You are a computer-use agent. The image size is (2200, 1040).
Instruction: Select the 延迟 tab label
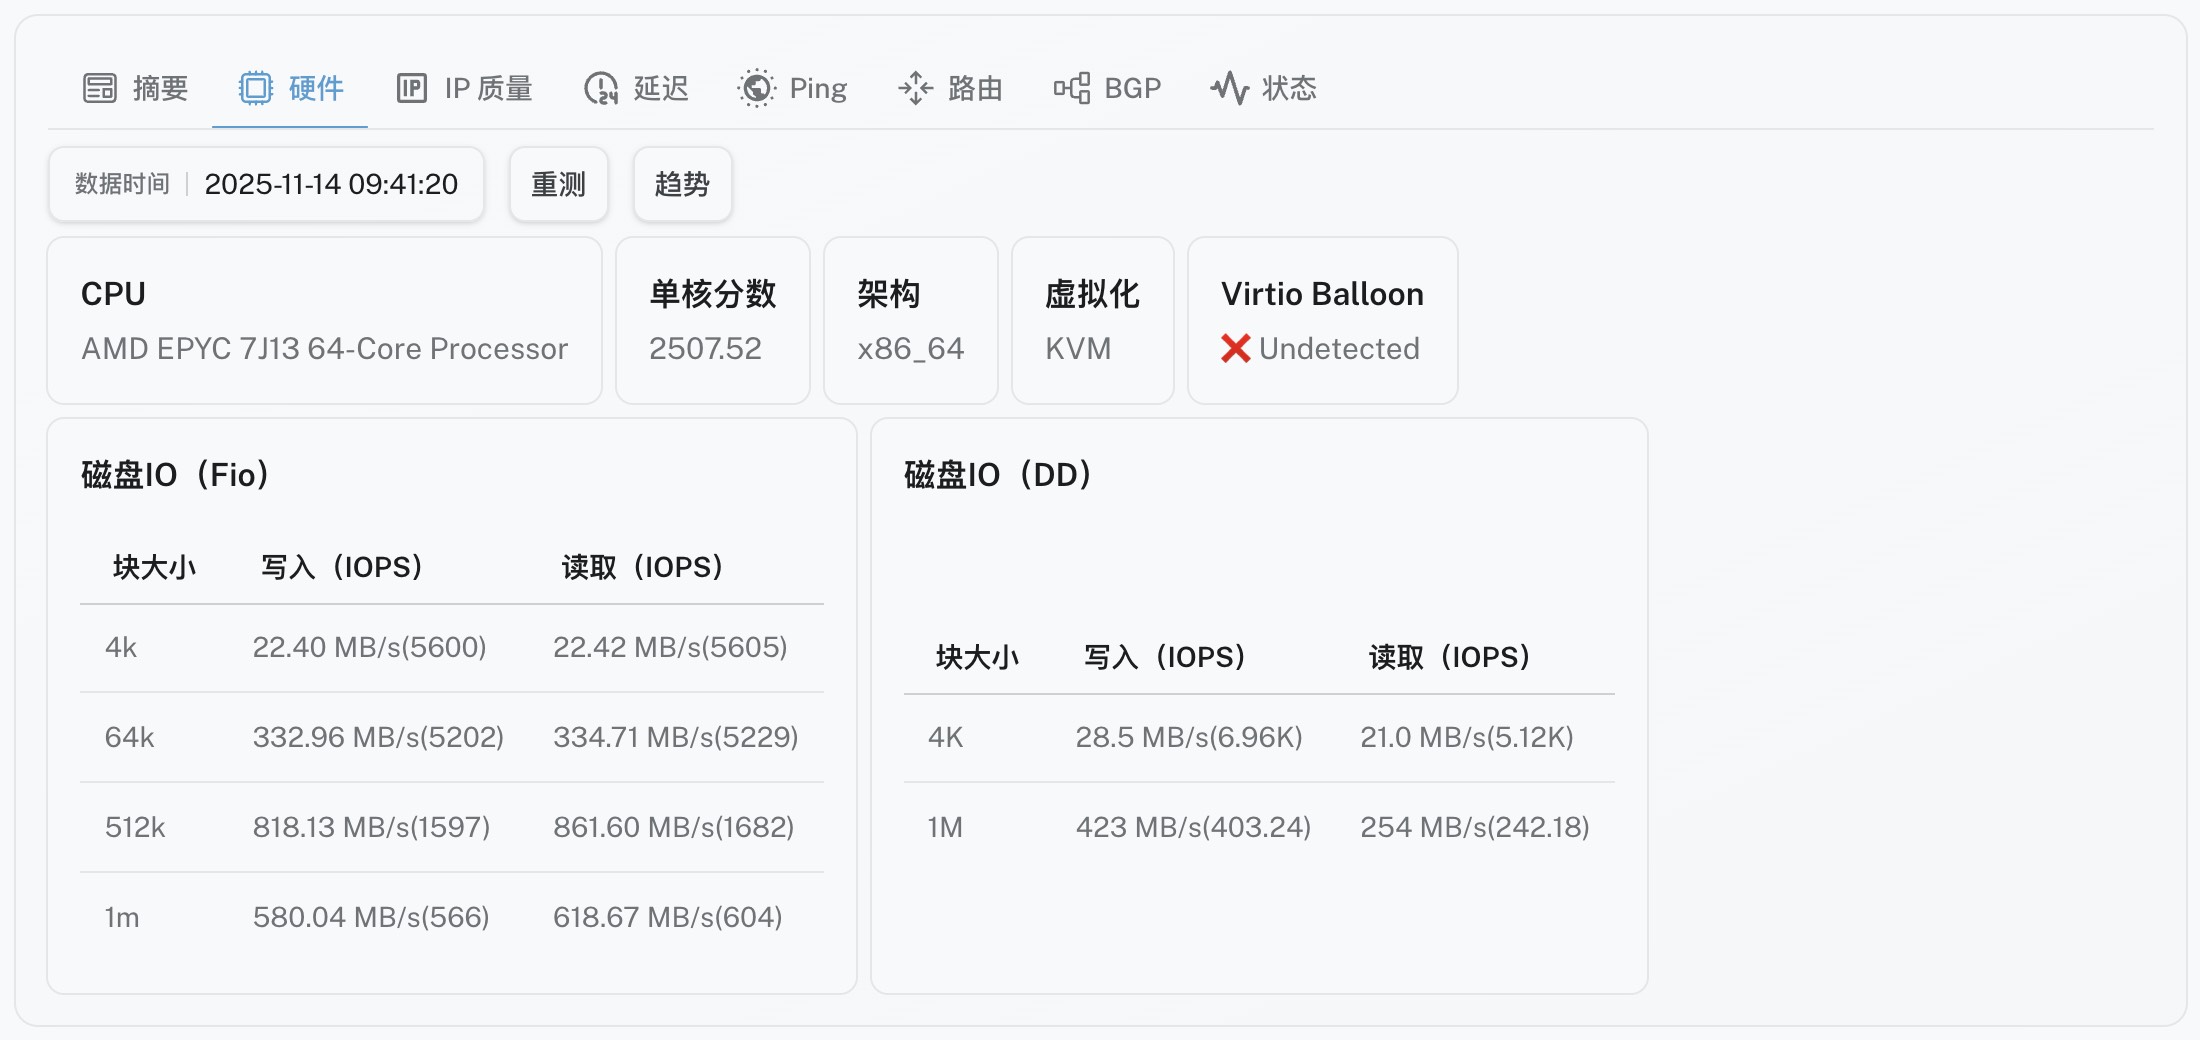point(661,88)
